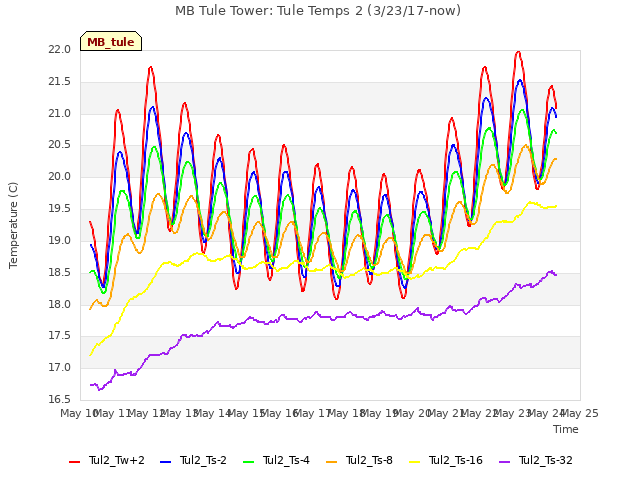The image size is (640, 480).
Task: Click the 21.0 y-axis tick label
Action: 60,113
